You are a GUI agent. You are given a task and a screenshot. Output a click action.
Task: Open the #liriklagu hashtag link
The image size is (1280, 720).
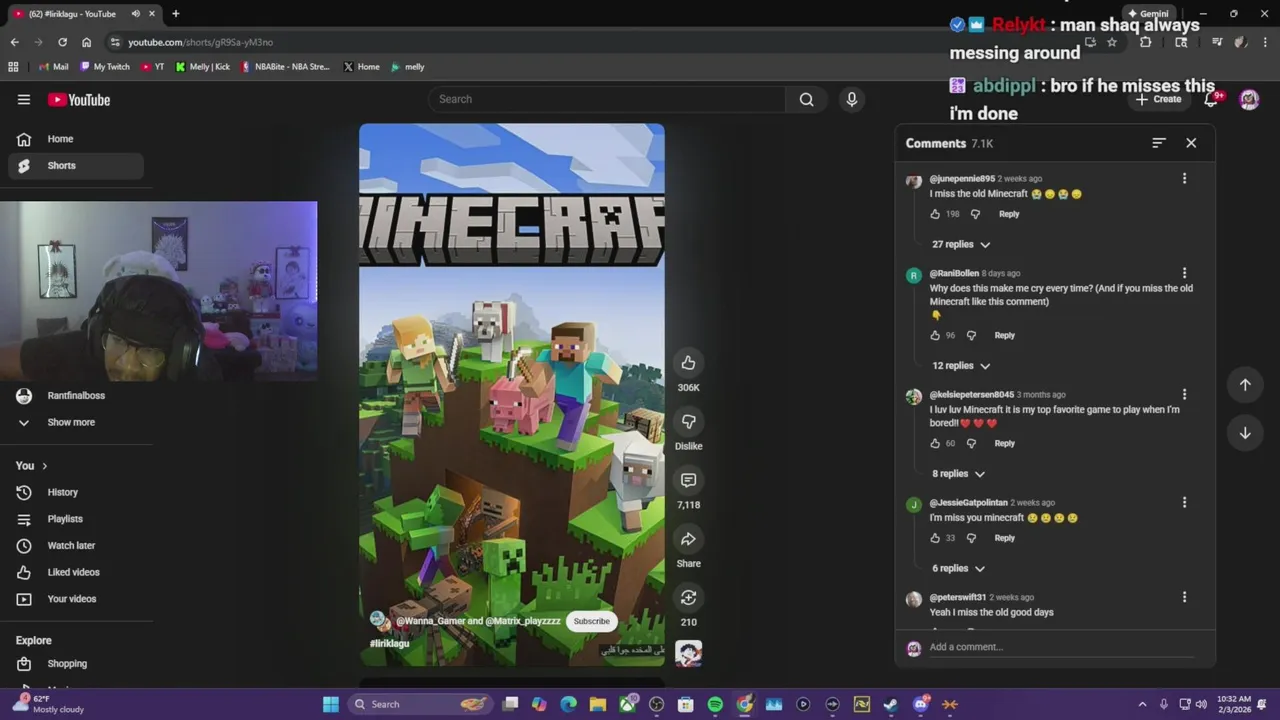(390, 643)
